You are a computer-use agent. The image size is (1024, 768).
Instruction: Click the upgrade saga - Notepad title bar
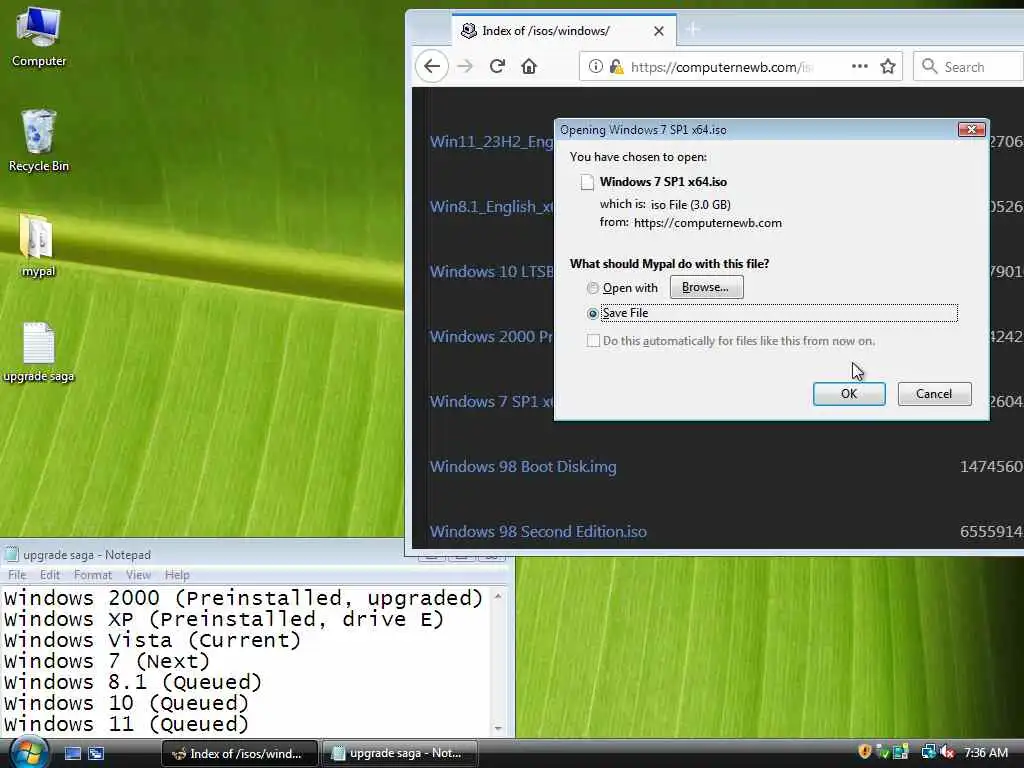(x=202, y=554)
